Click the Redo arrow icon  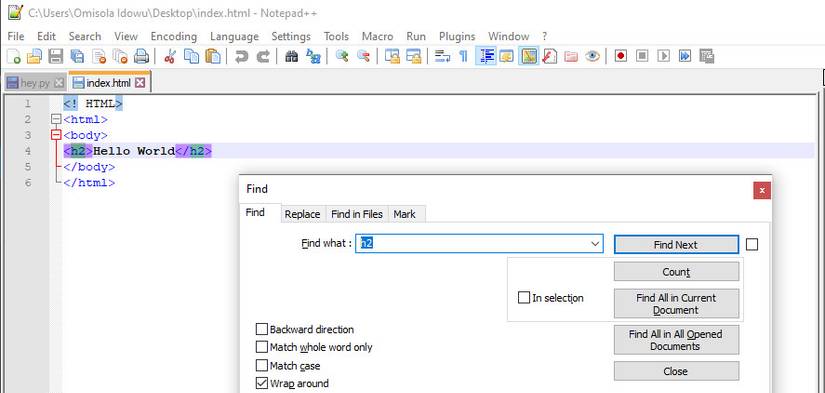263,56
